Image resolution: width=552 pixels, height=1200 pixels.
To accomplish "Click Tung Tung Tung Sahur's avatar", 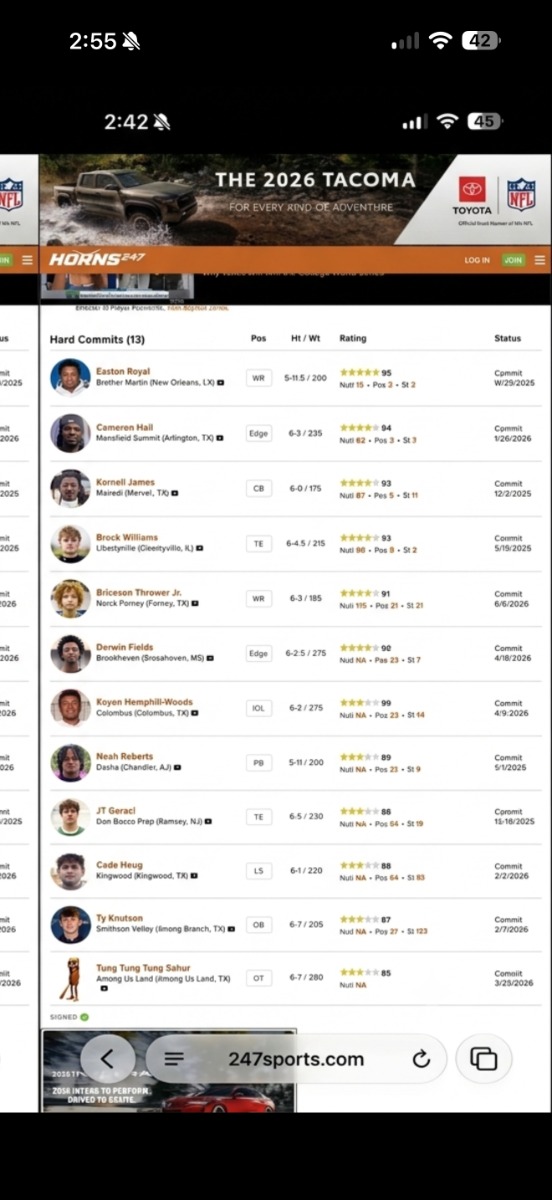I will pyautogui.click(x=70, y=977).
